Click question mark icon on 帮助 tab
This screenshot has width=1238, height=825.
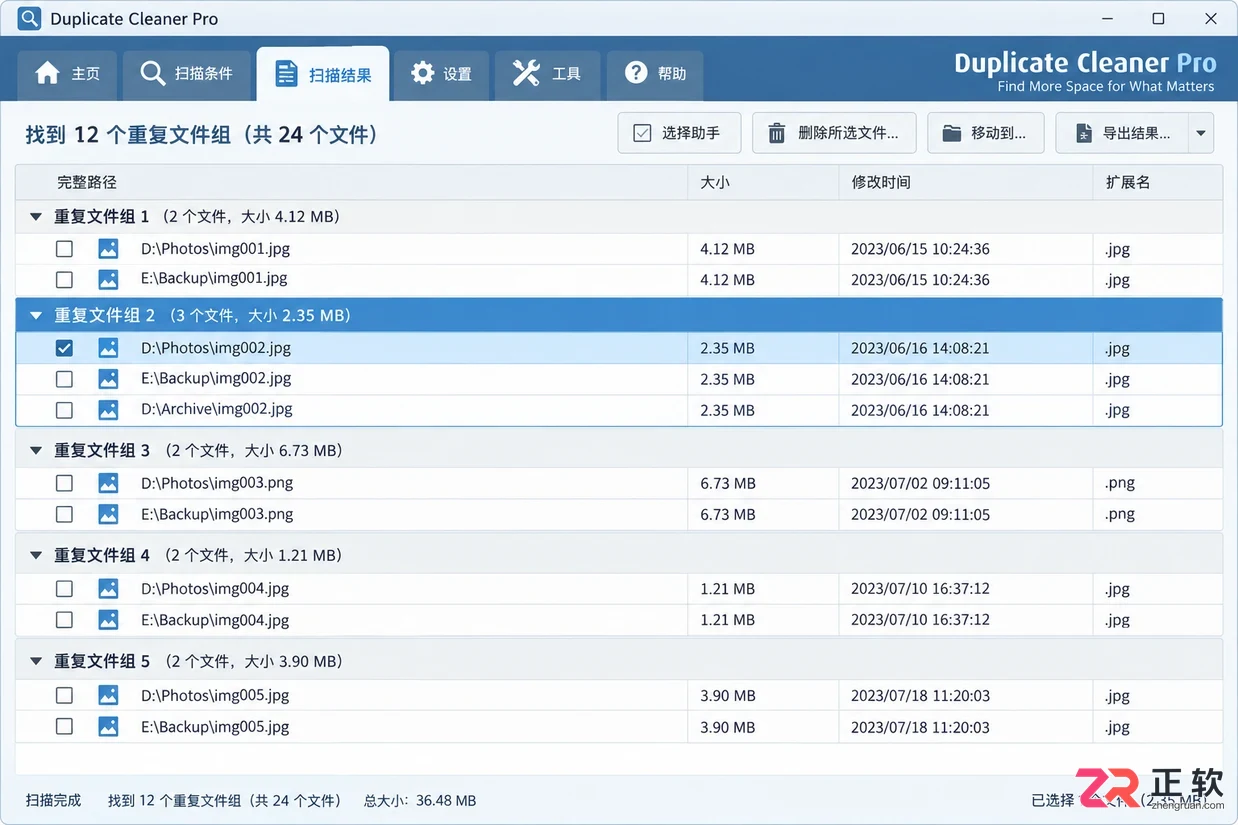click(x=636, y=73)
